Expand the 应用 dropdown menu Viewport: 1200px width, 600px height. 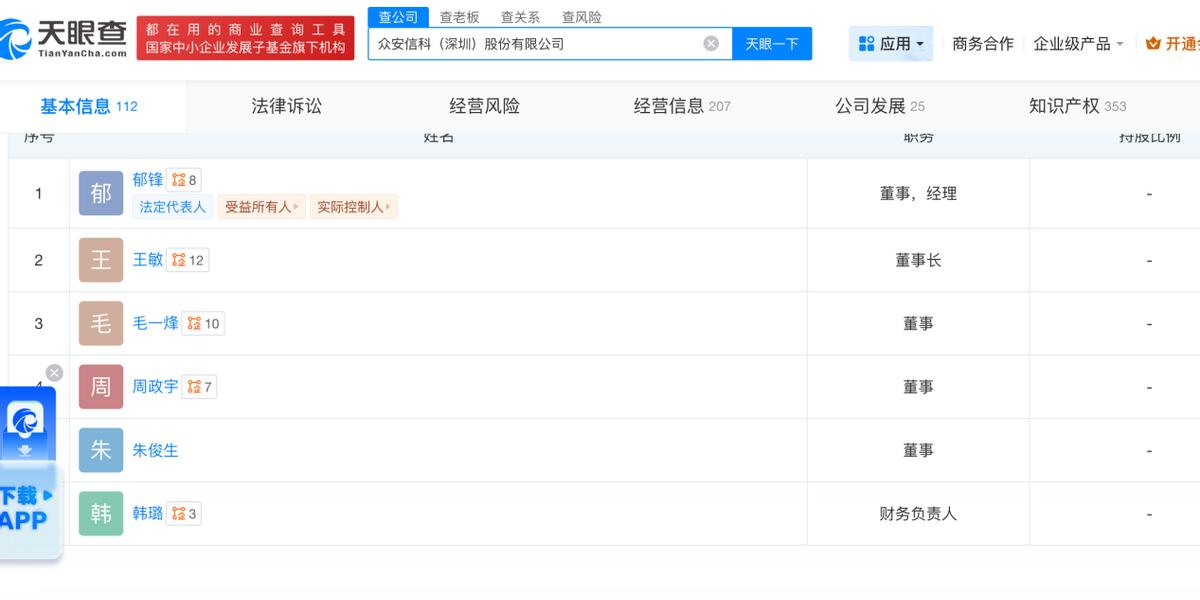click(891, 44)
